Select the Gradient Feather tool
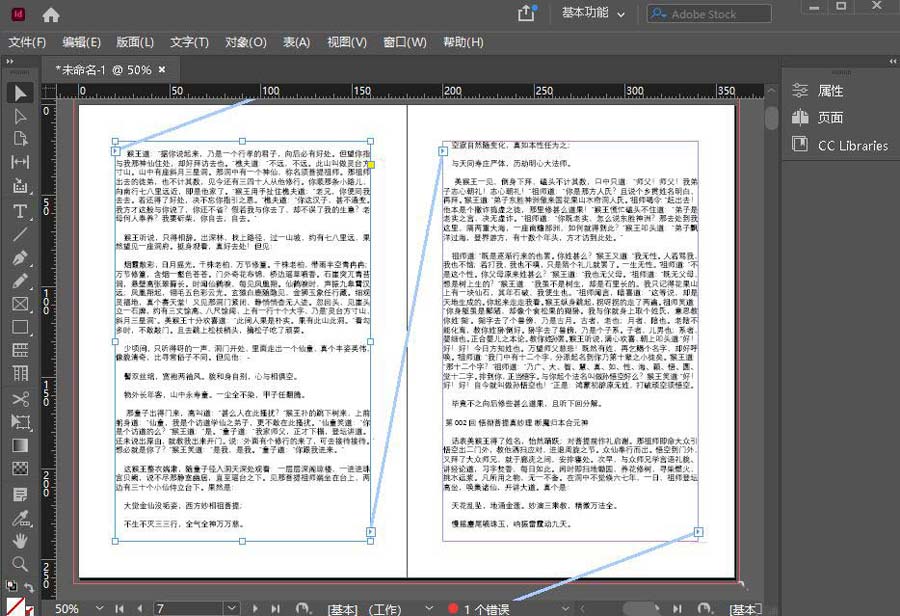 coord(20,468)
